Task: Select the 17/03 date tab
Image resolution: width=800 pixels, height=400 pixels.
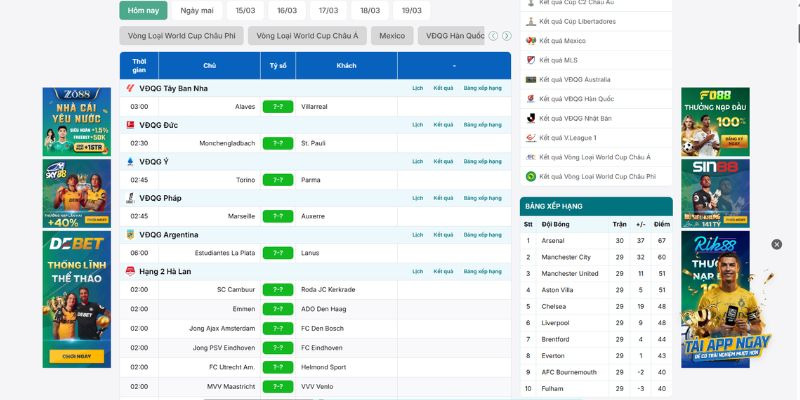Action: tap(328, 10)
